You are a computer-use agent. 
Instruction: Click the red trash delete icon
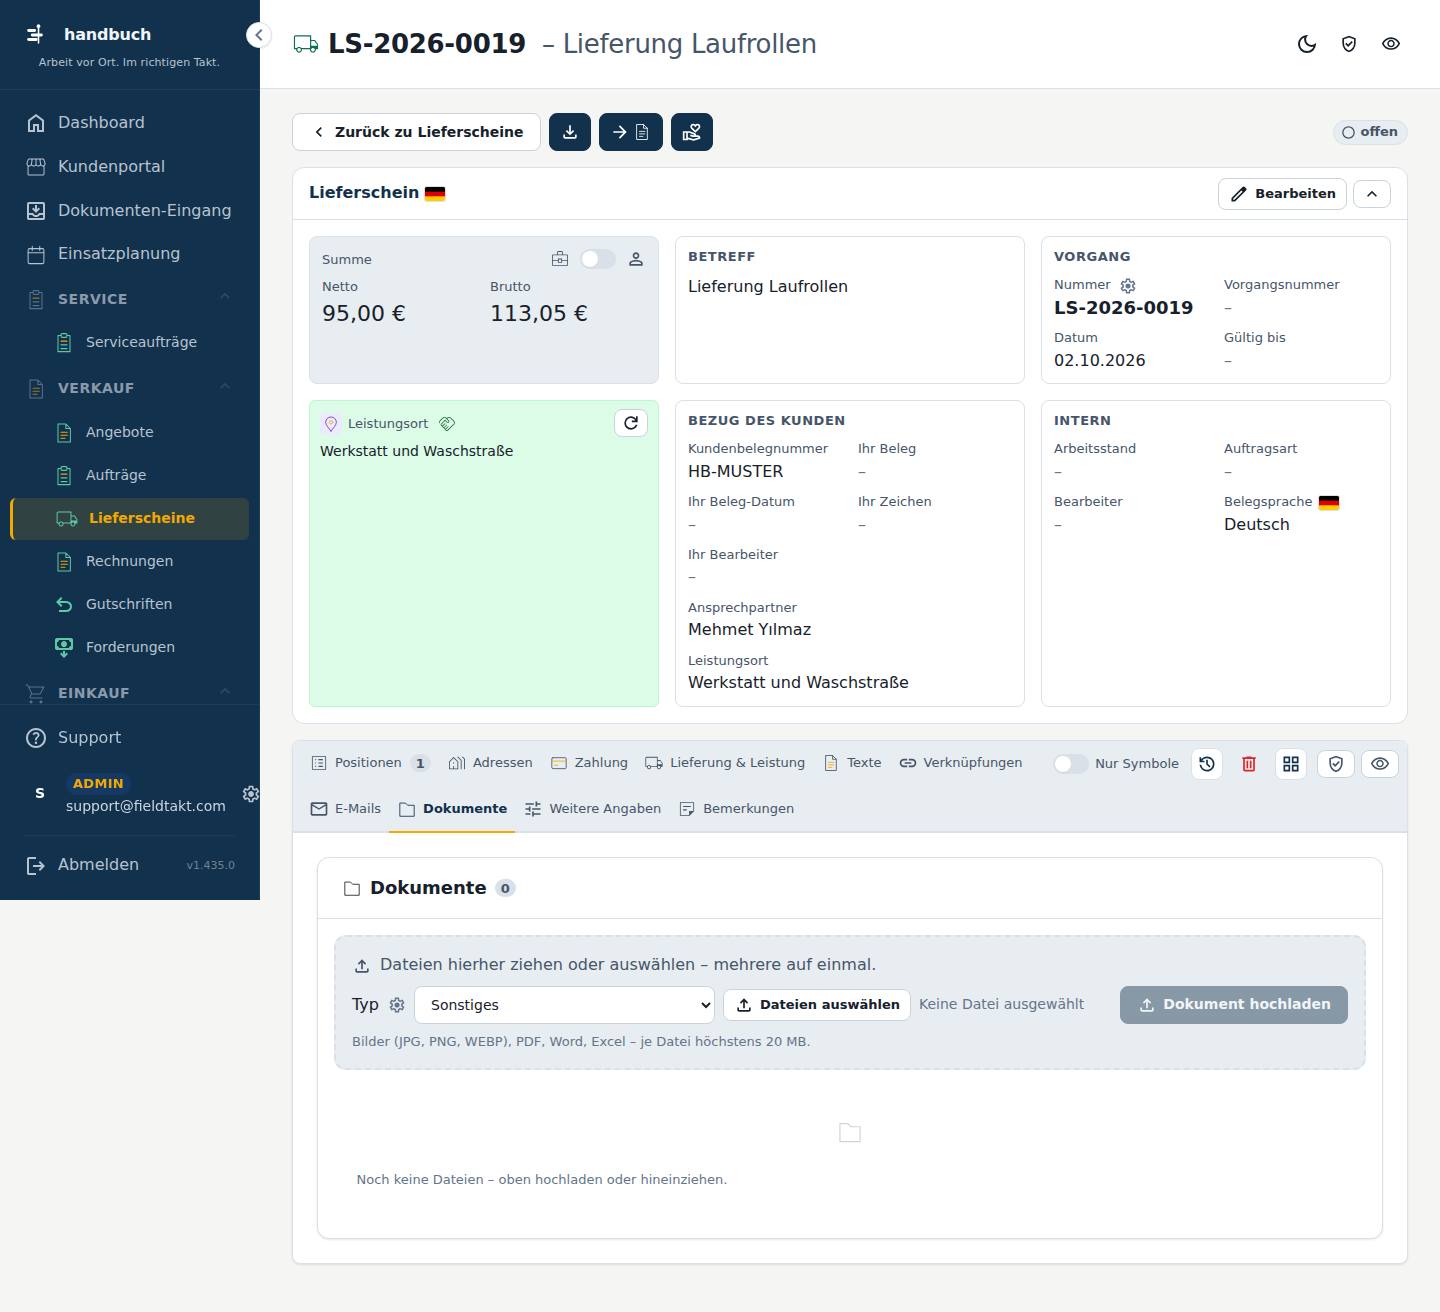click(1249, 764)
